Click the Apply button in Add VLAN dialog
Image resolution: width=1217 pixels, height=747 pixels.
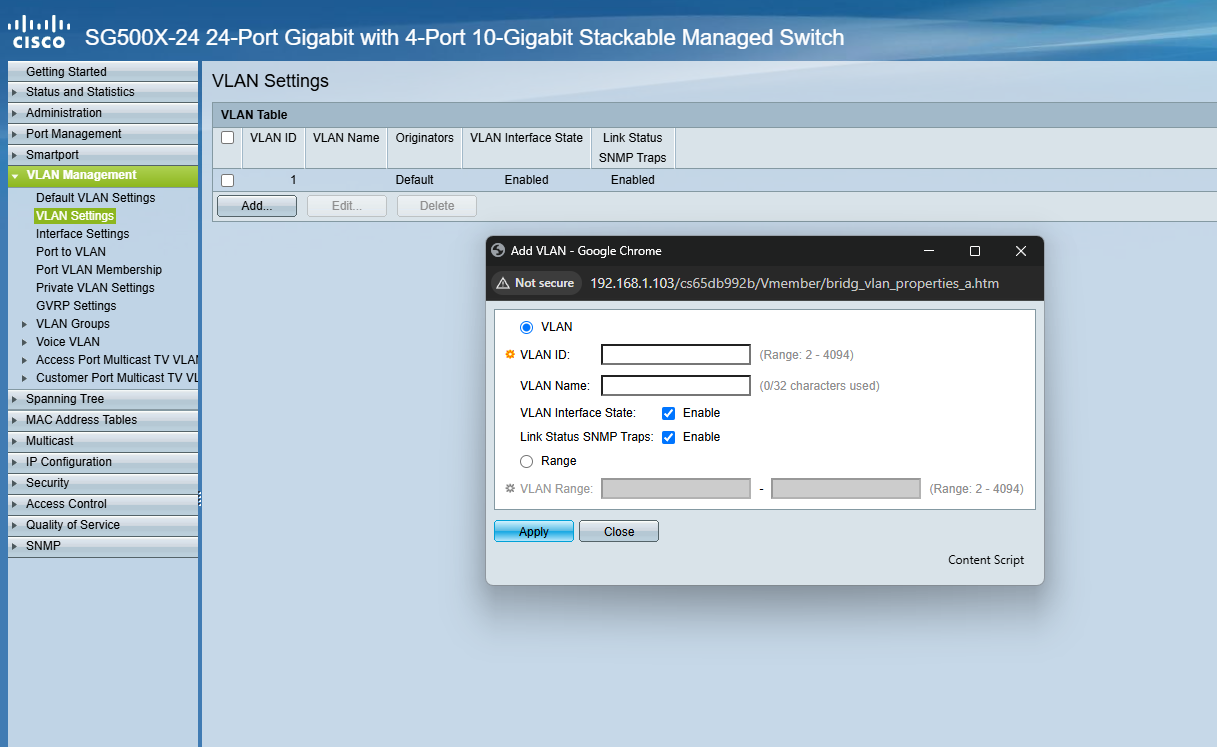[533, 531]
